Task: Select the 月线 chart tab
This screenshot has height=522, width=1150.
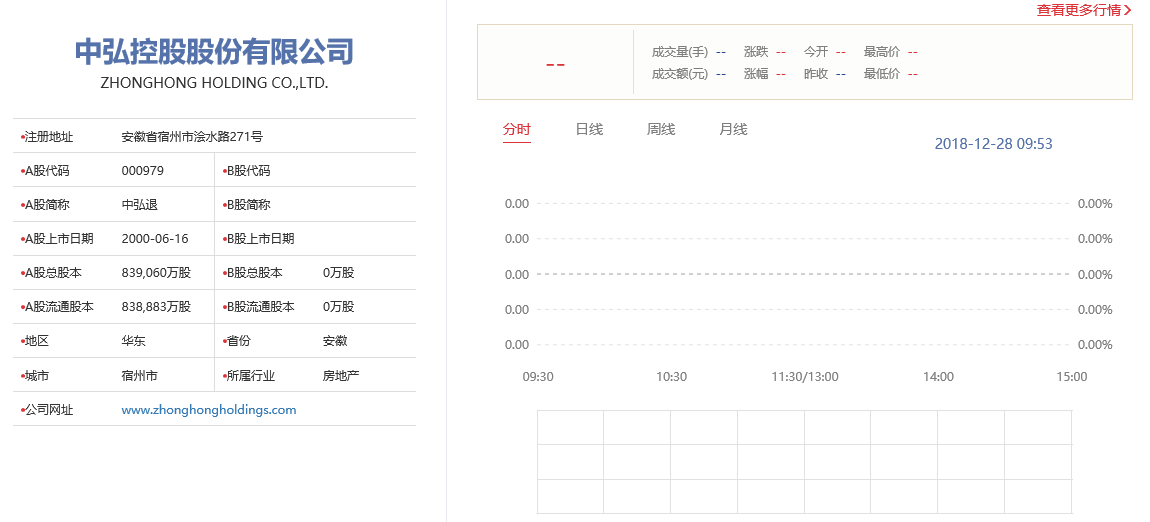Action: tap(733, 129)
